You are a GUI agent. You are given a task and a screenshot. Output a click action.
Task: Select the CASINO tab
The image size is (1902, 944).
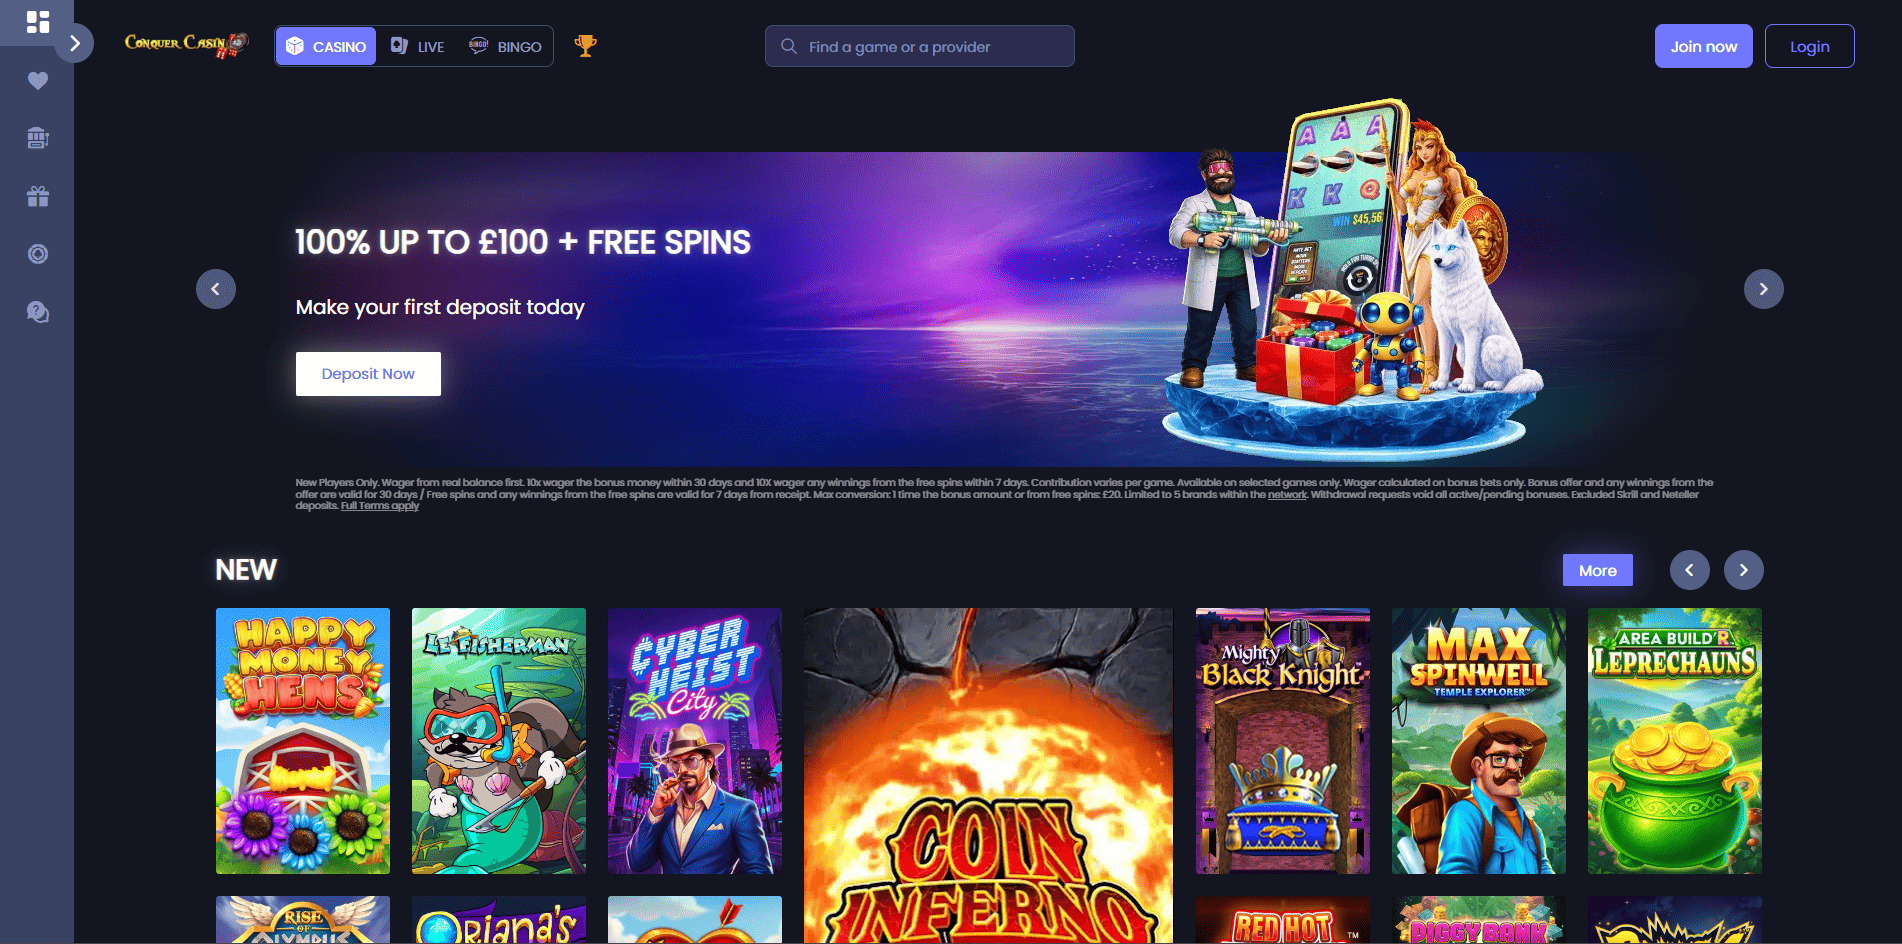point(326,46)
